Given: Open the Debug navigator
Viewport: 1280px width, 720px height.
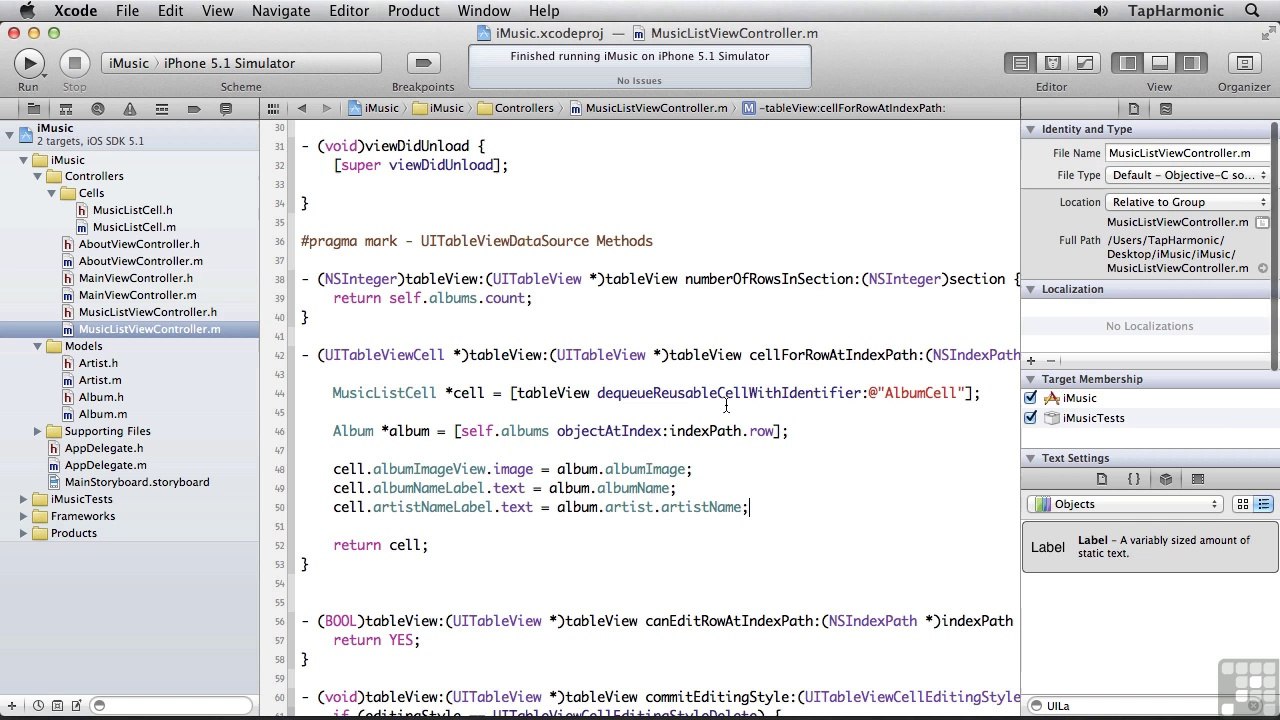Looking at the screenshot, I should (161, 108).
